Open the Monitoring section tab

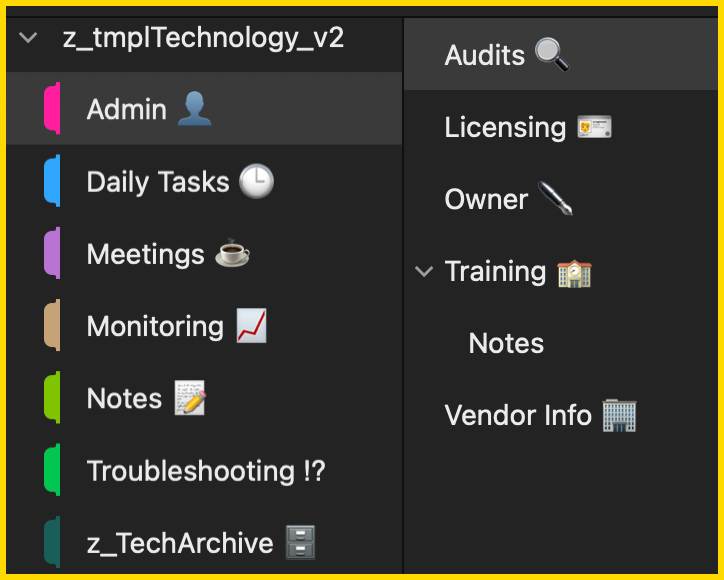(205, 326)
